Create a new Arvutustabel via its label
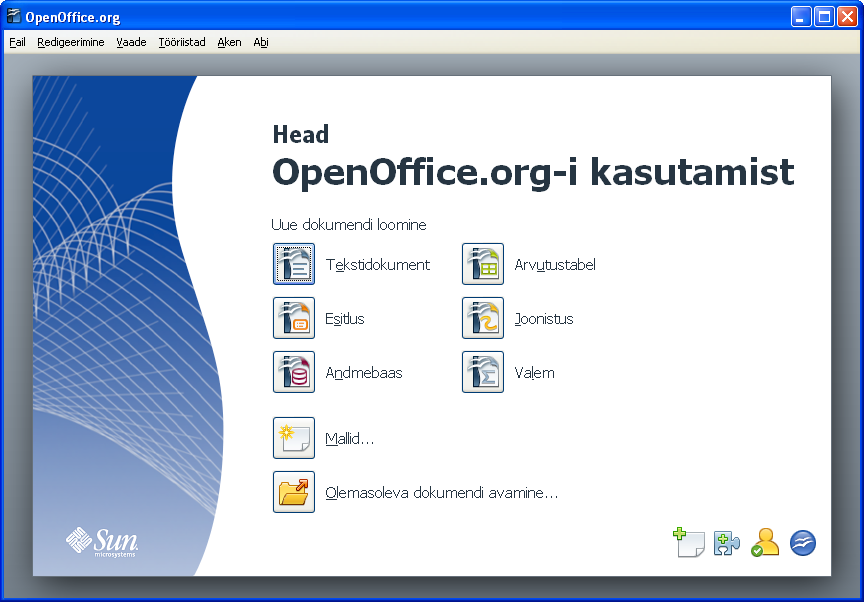 555,265
